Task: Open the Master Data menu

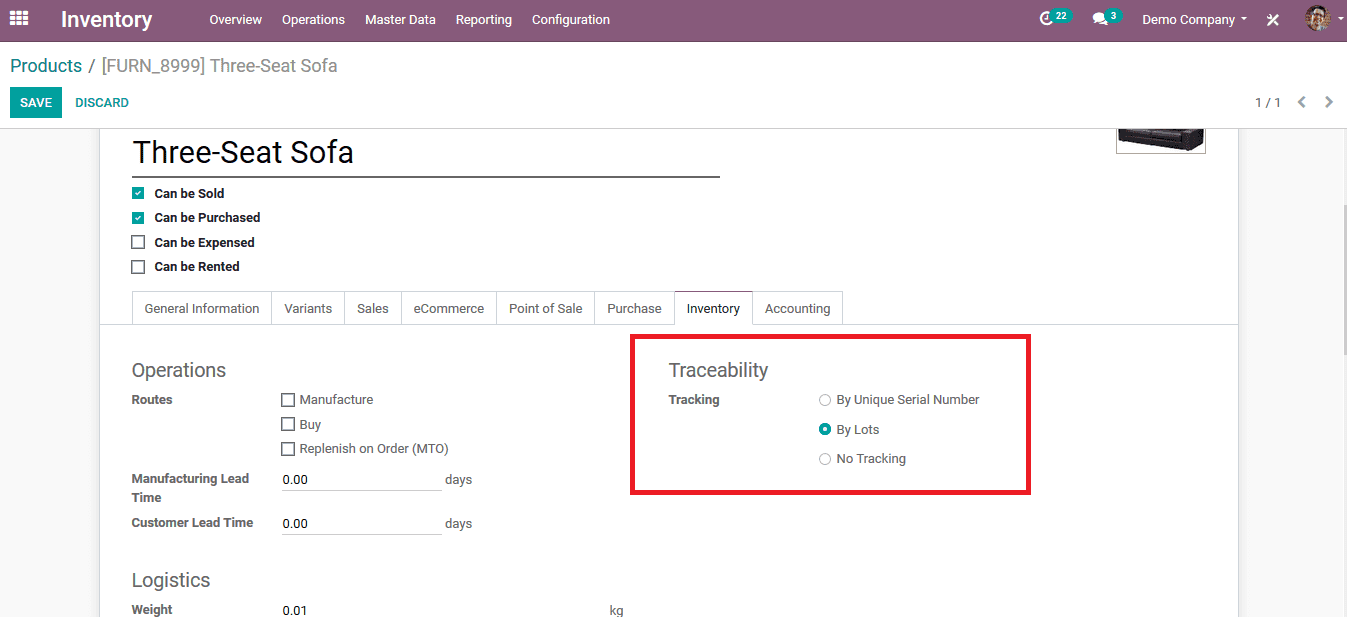Action: tap(400, 20)
